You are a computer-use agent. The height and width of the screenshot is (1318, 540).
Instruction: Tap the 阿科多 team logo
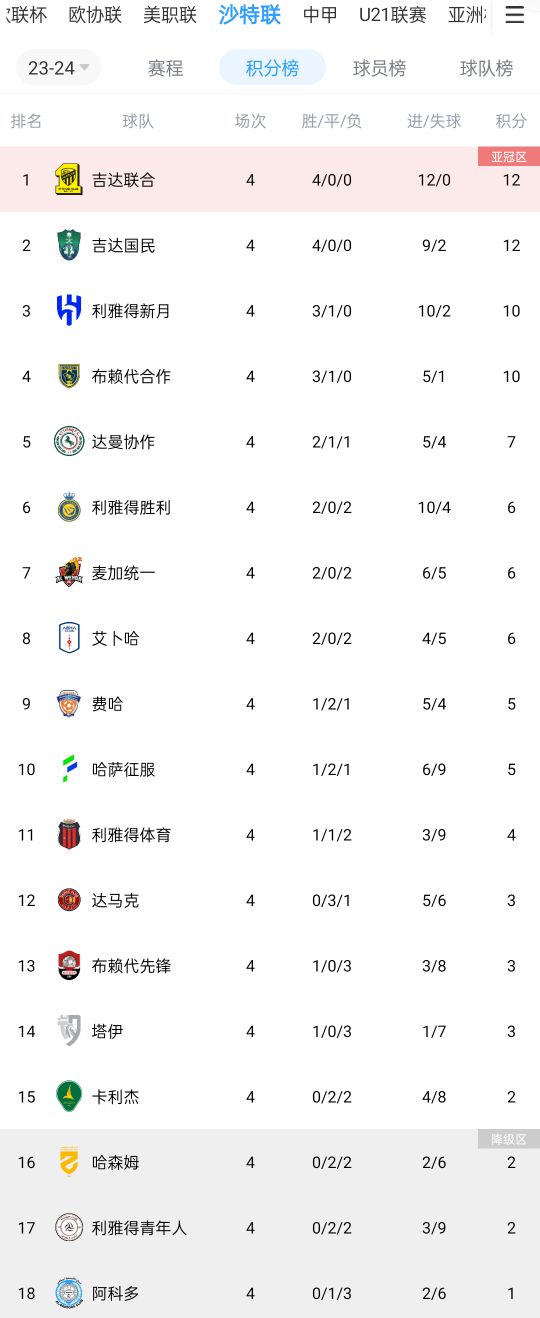point(68,1293)
